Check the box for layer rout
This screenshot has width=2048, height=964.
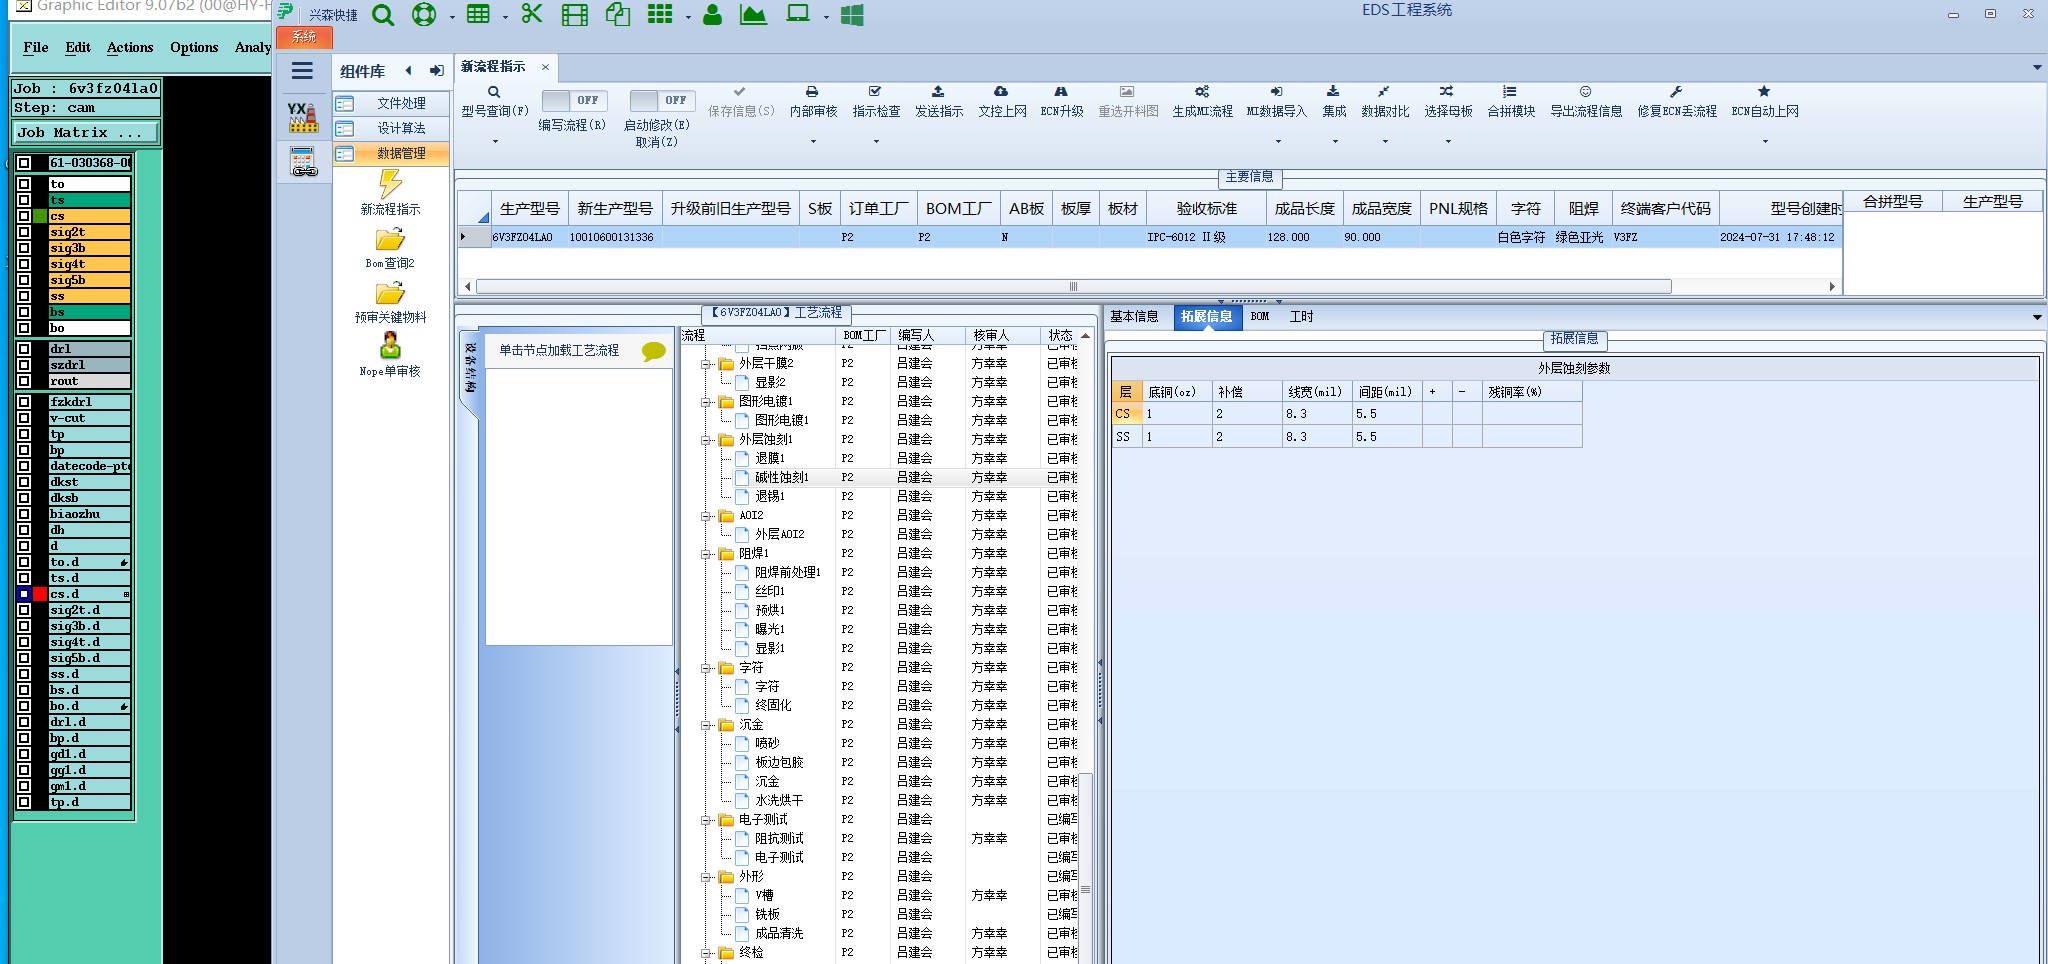point(24,381)
